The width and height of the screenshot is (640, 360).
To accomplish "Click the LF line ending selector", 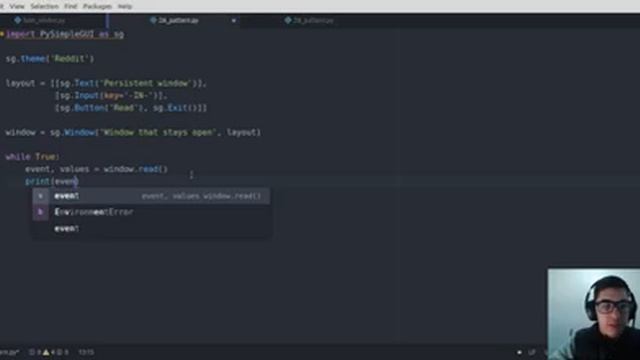I will (532, 352).
